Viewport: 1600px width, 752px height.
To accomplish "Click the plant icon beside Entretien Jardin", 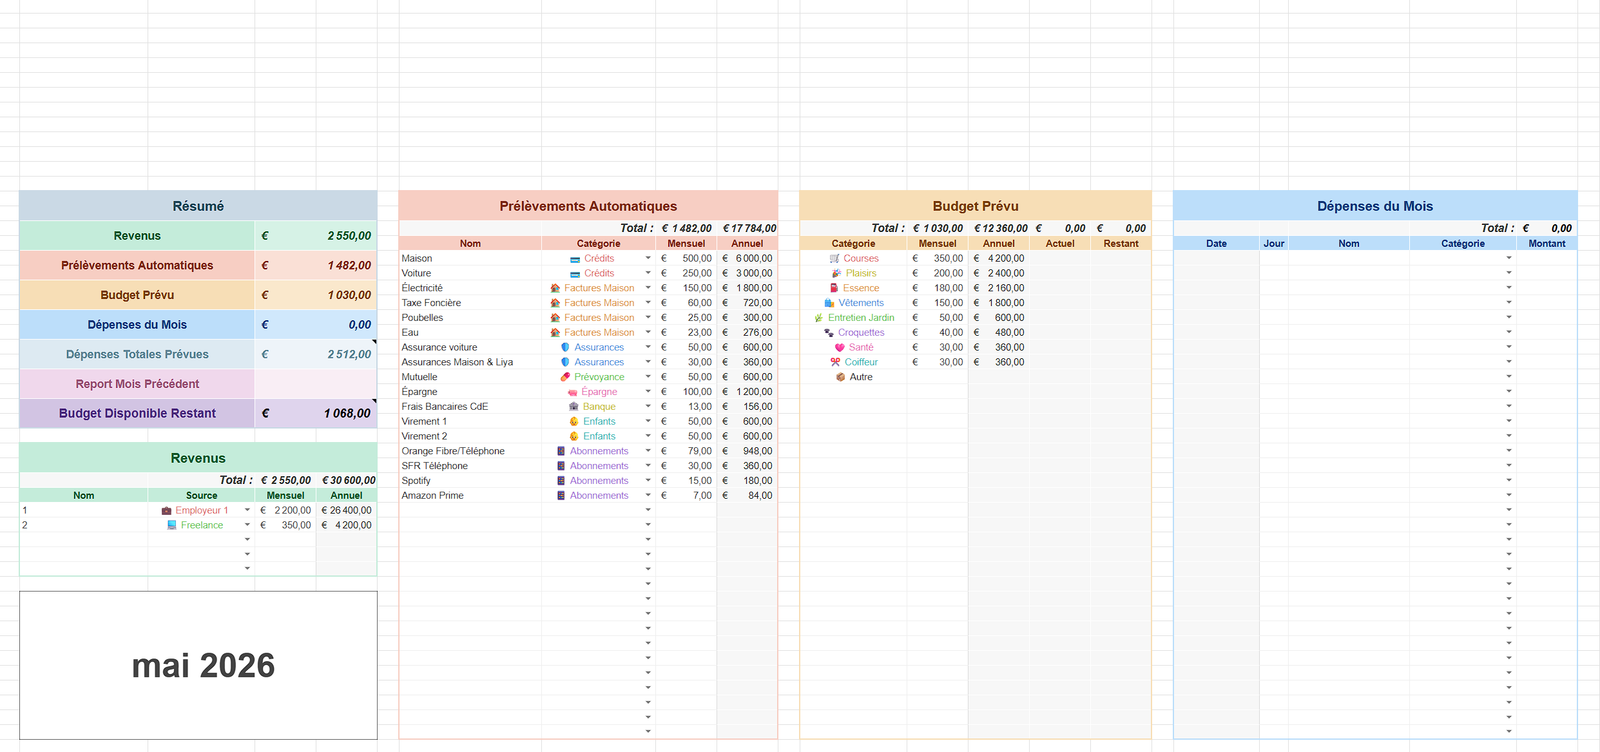I will [819, 318].
